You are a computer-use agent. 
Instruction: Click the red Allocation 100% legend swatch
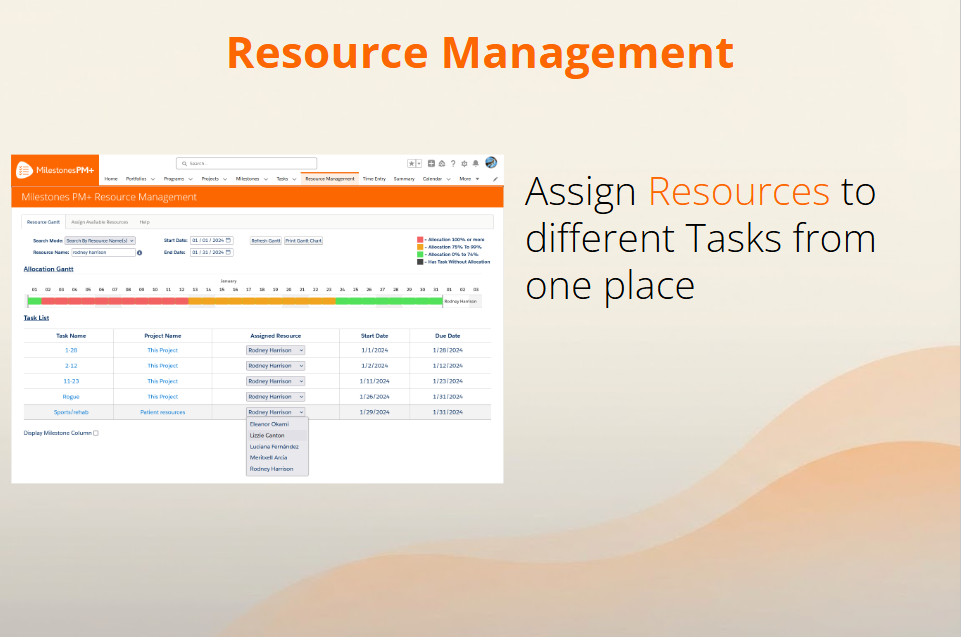click(420, 240)
